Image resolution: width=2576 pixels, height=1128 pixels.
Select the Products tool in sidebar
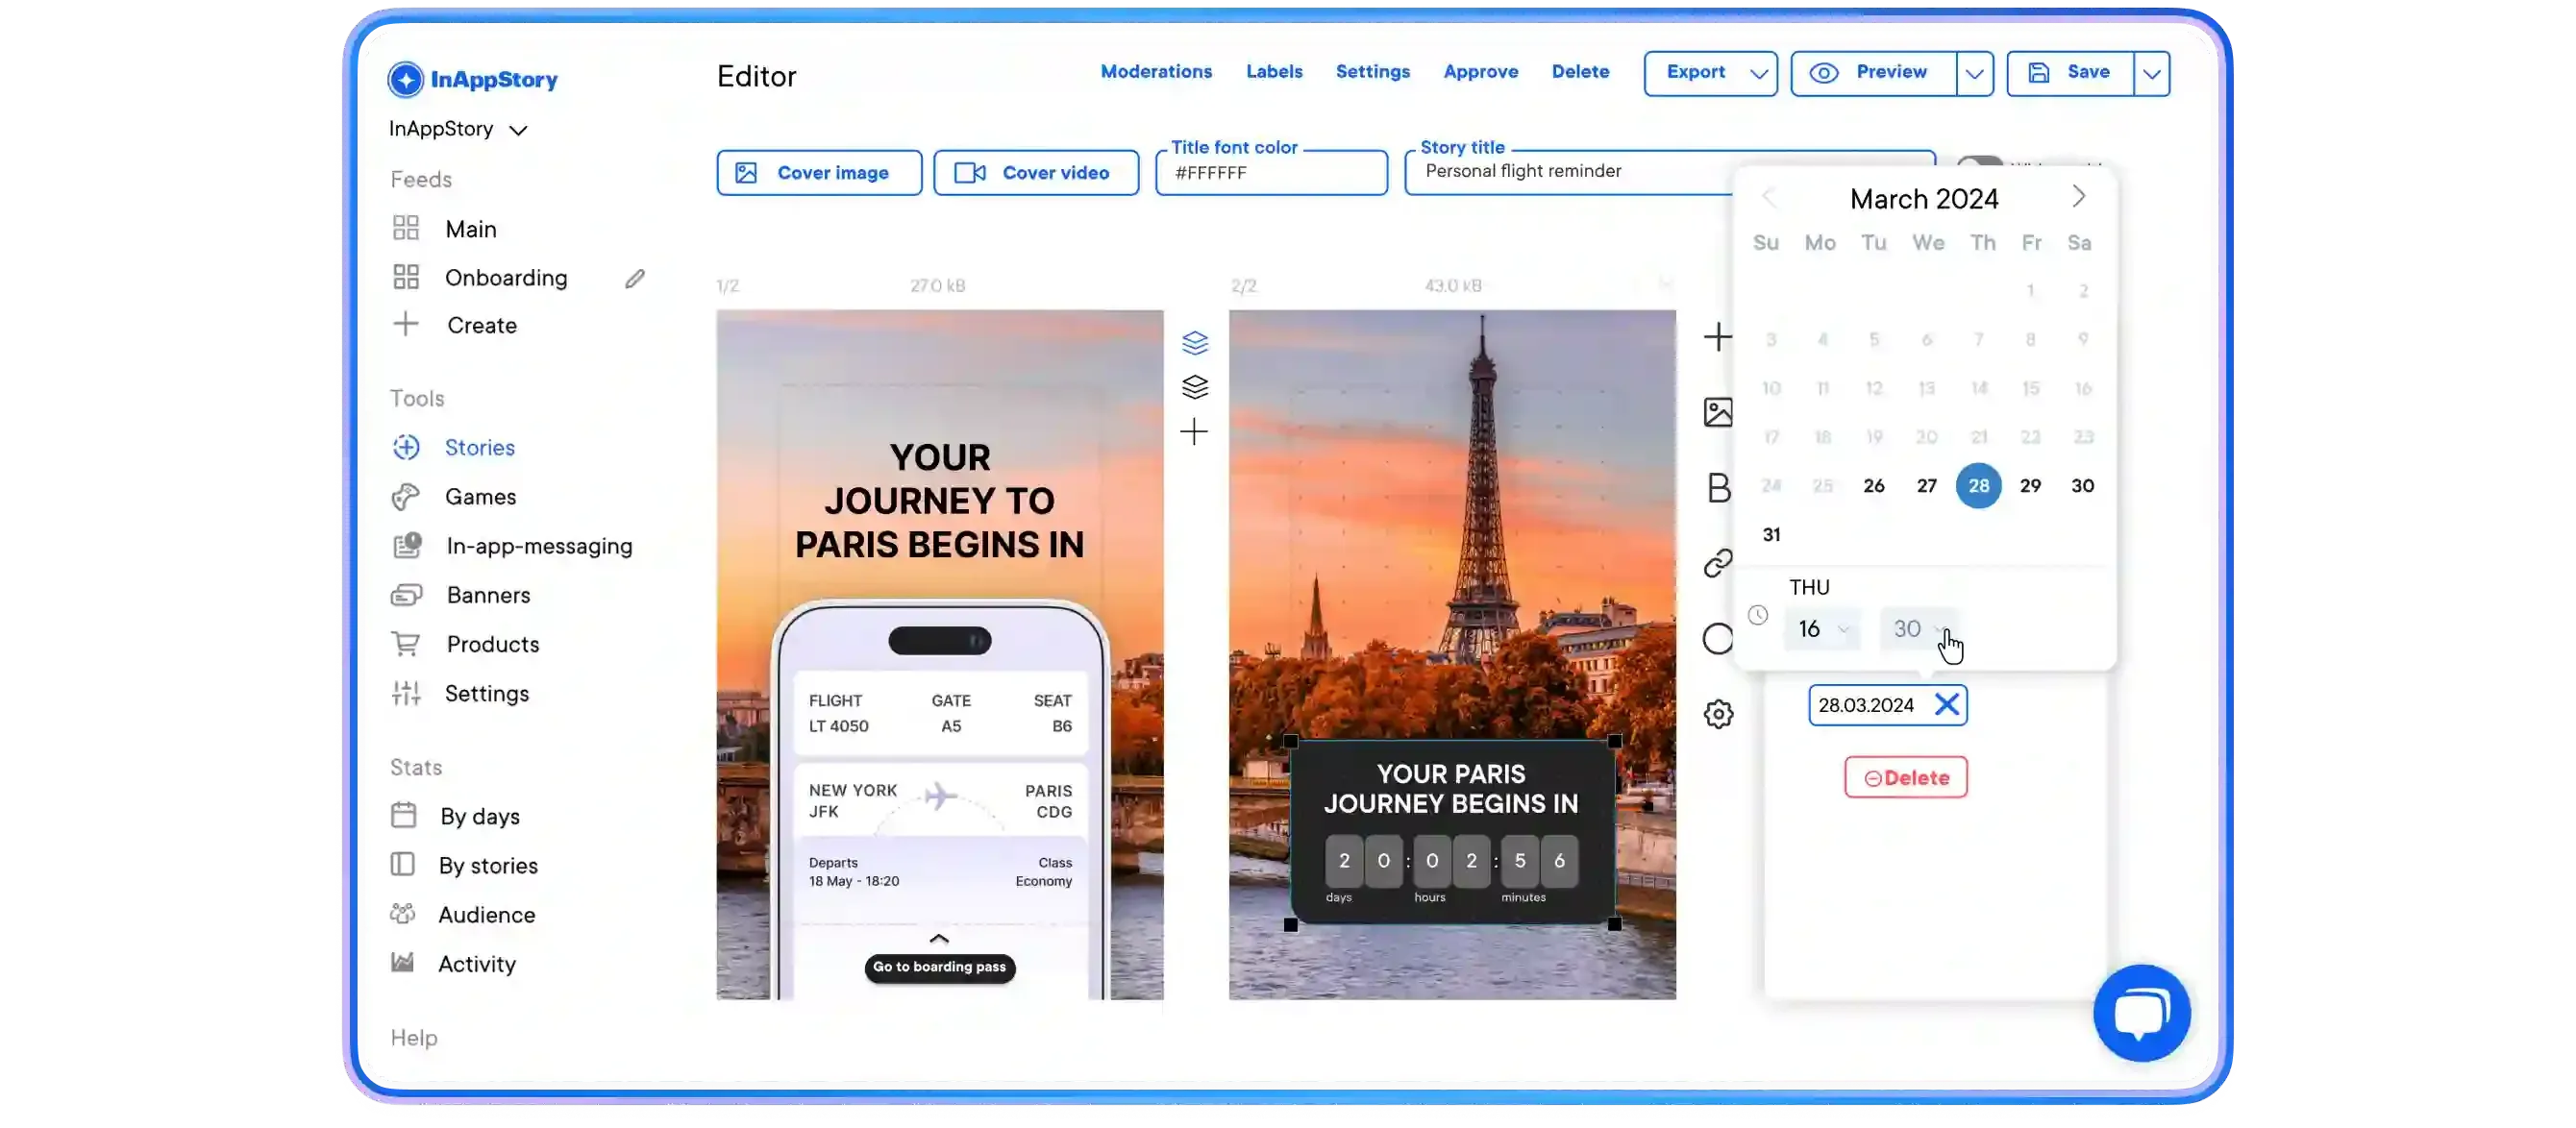click(491, 644)
